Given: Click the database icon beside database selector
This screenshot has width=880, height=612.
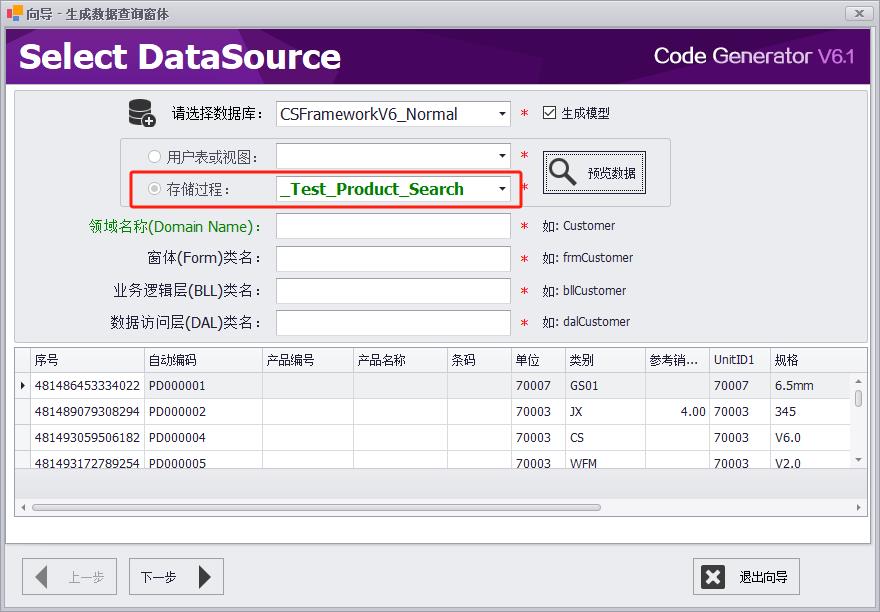Looking at the screenshot, I should [x=142, y=113].
